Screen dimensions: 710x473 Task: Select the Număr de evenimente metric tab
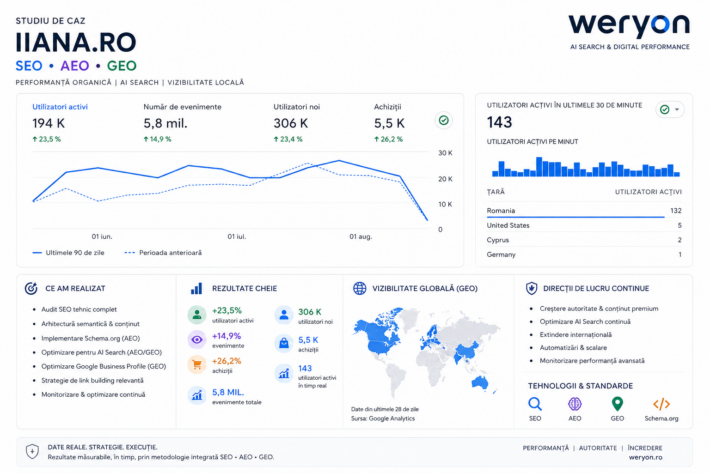[x=182, y=123]
